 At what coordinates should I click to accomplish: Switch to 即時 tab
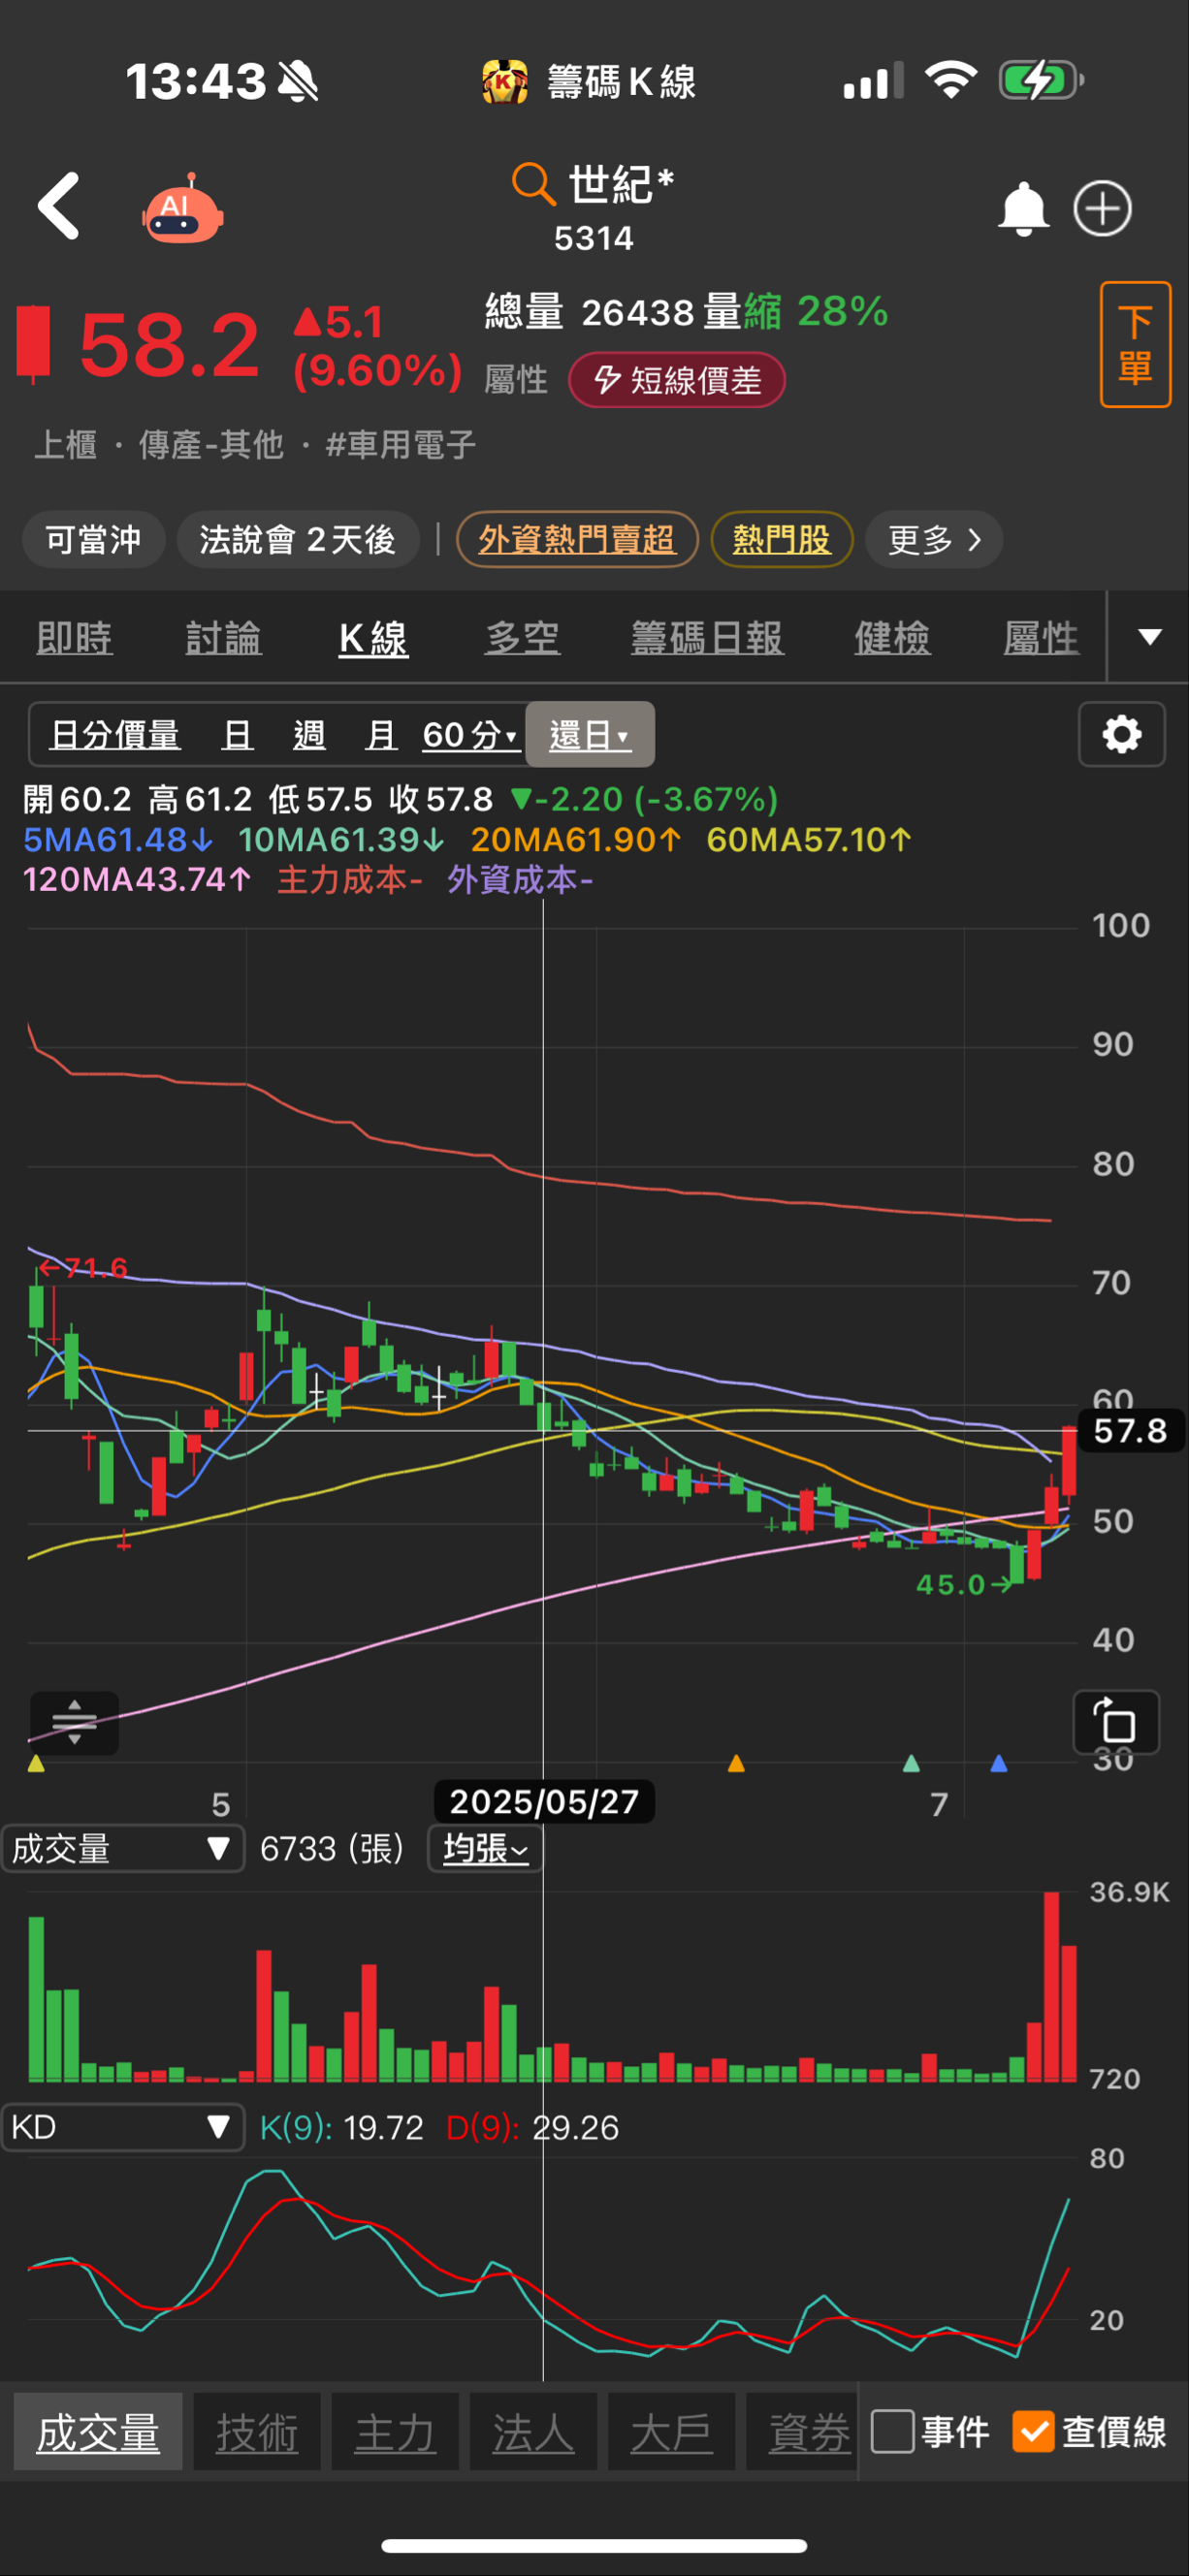tap(75, 637)
